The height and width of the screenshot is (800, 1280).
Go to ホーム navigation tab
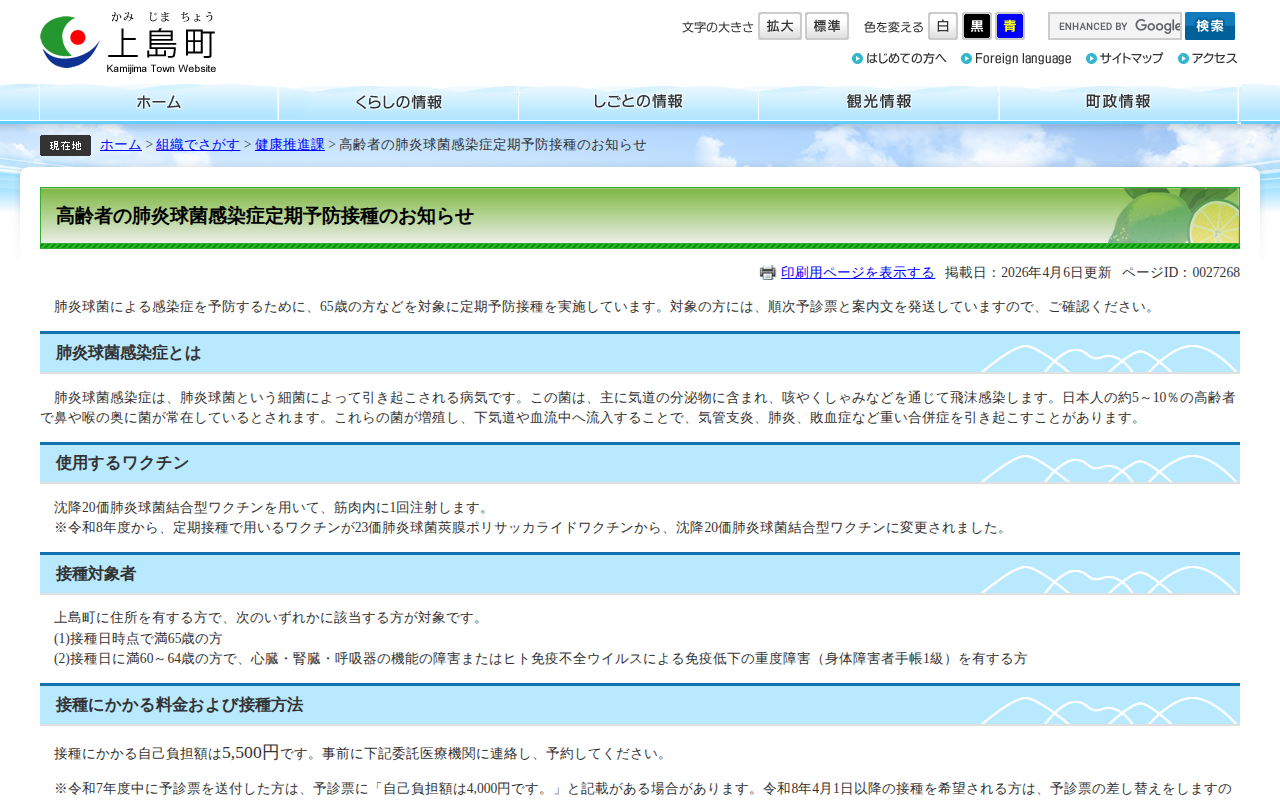click(x=159, y=102)
